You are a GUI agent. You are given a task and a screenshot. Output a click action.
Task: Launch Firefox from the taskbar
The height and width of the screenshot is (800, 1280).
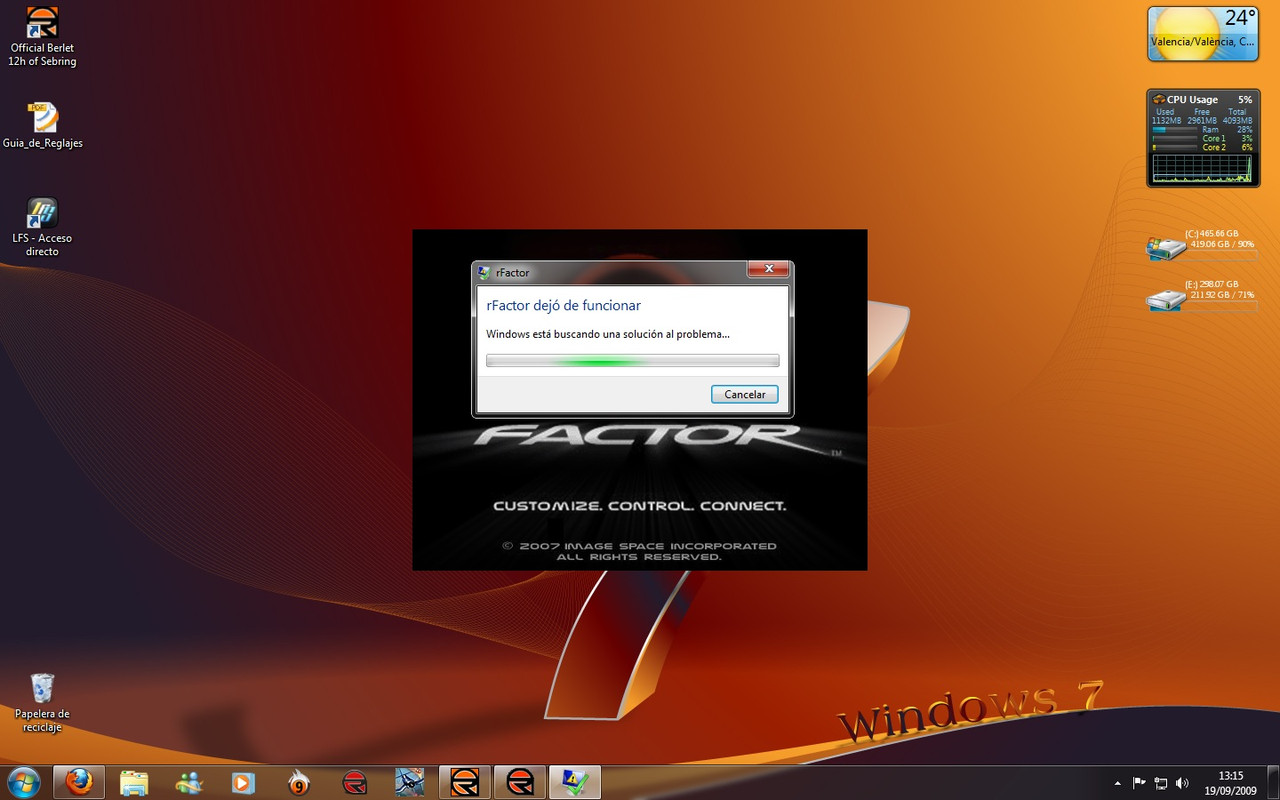[x=79, y=781]
